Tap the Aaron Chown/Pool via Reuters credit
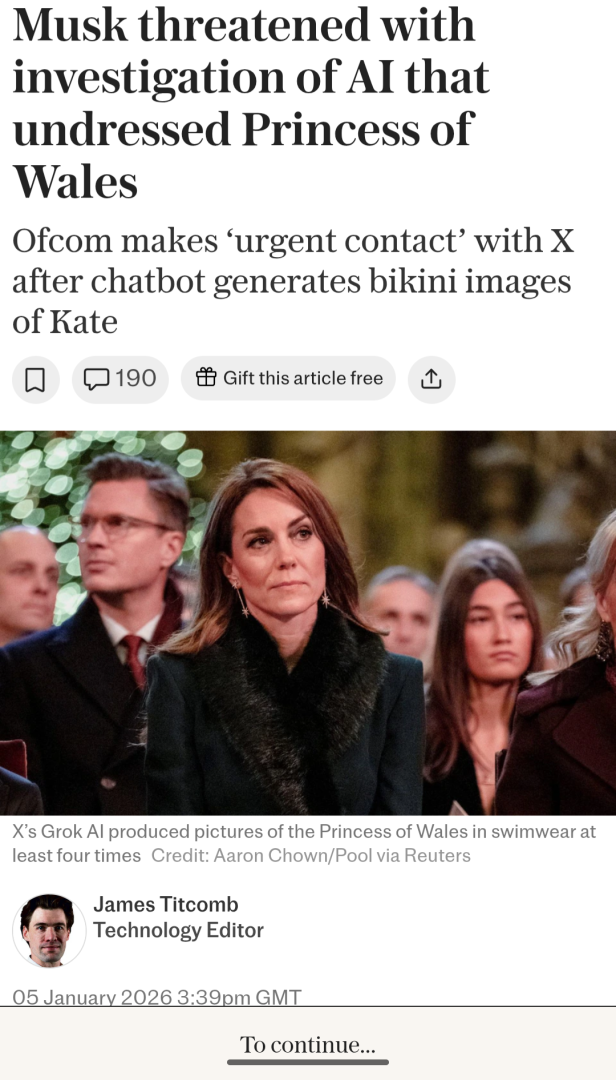This screenshot has width=616, height=1080. tap(311, 855)
